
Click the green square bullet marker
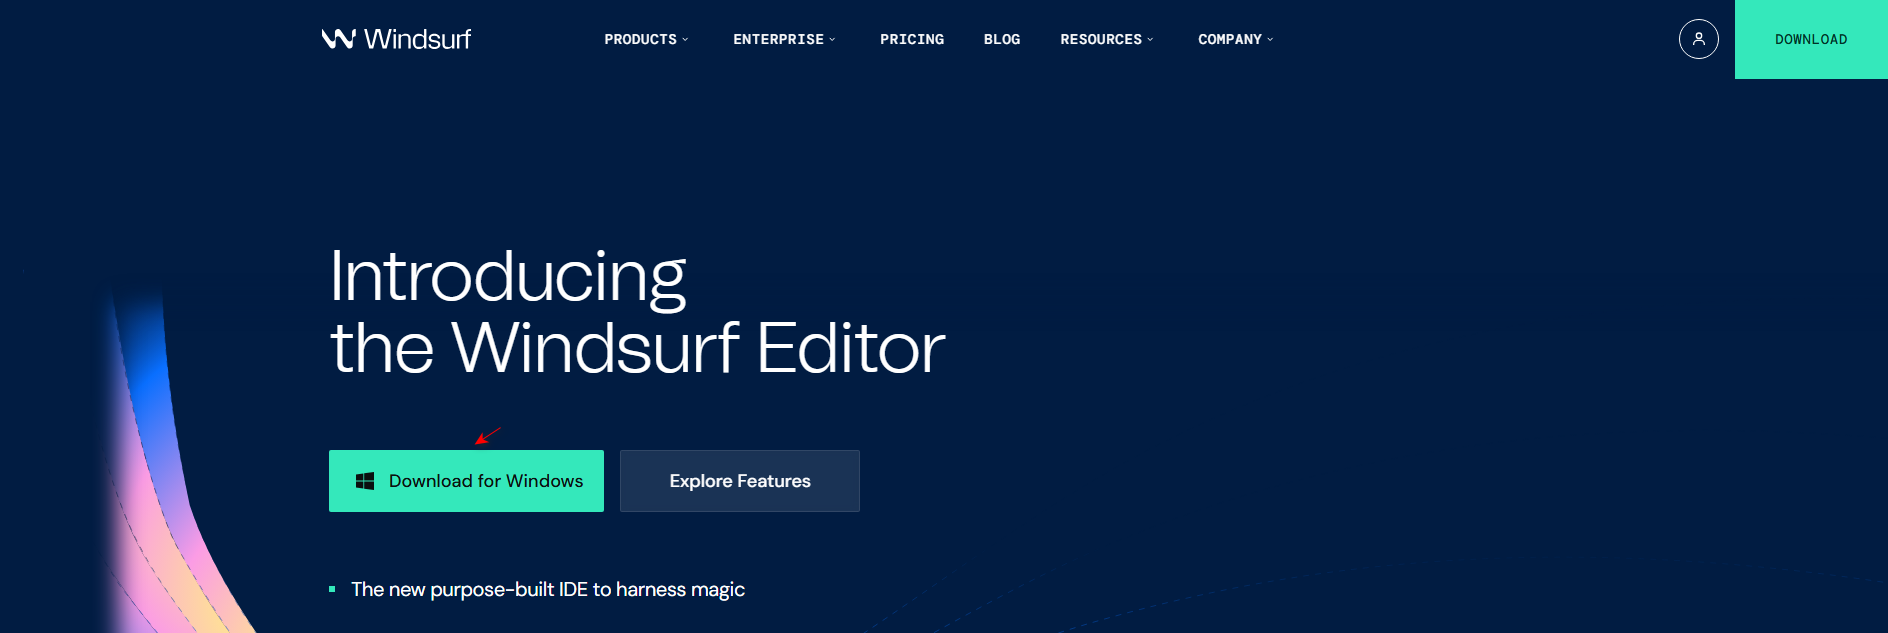[x=332, y=590]
